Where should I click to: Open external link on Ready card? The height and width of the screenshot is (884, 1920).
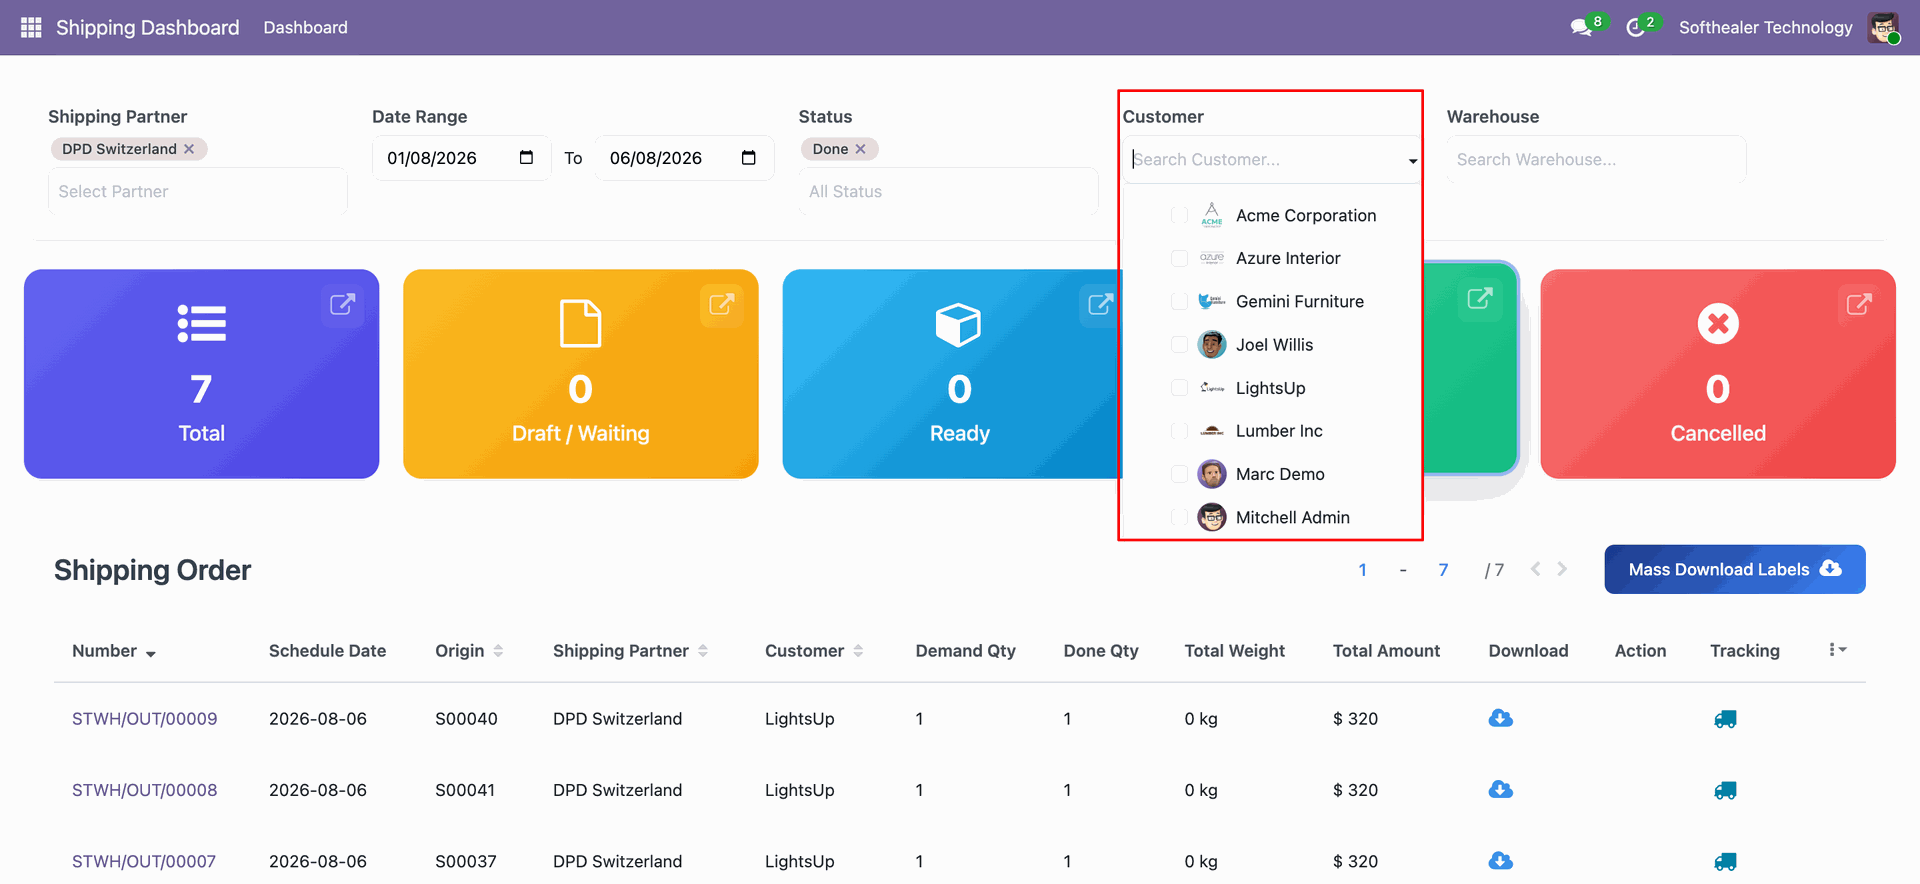click(1101, 304)
